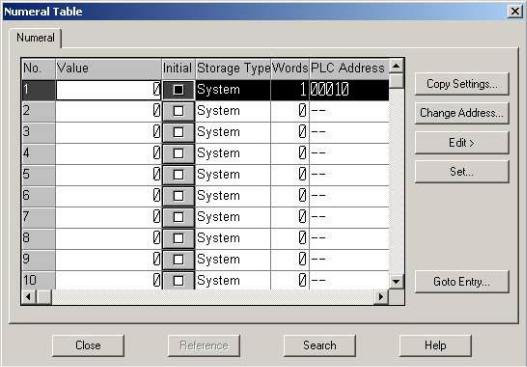The width and height of the screenshot is (527, 367).
Task: Click the PLC Address cell of row 8
Action: point(349,238)
